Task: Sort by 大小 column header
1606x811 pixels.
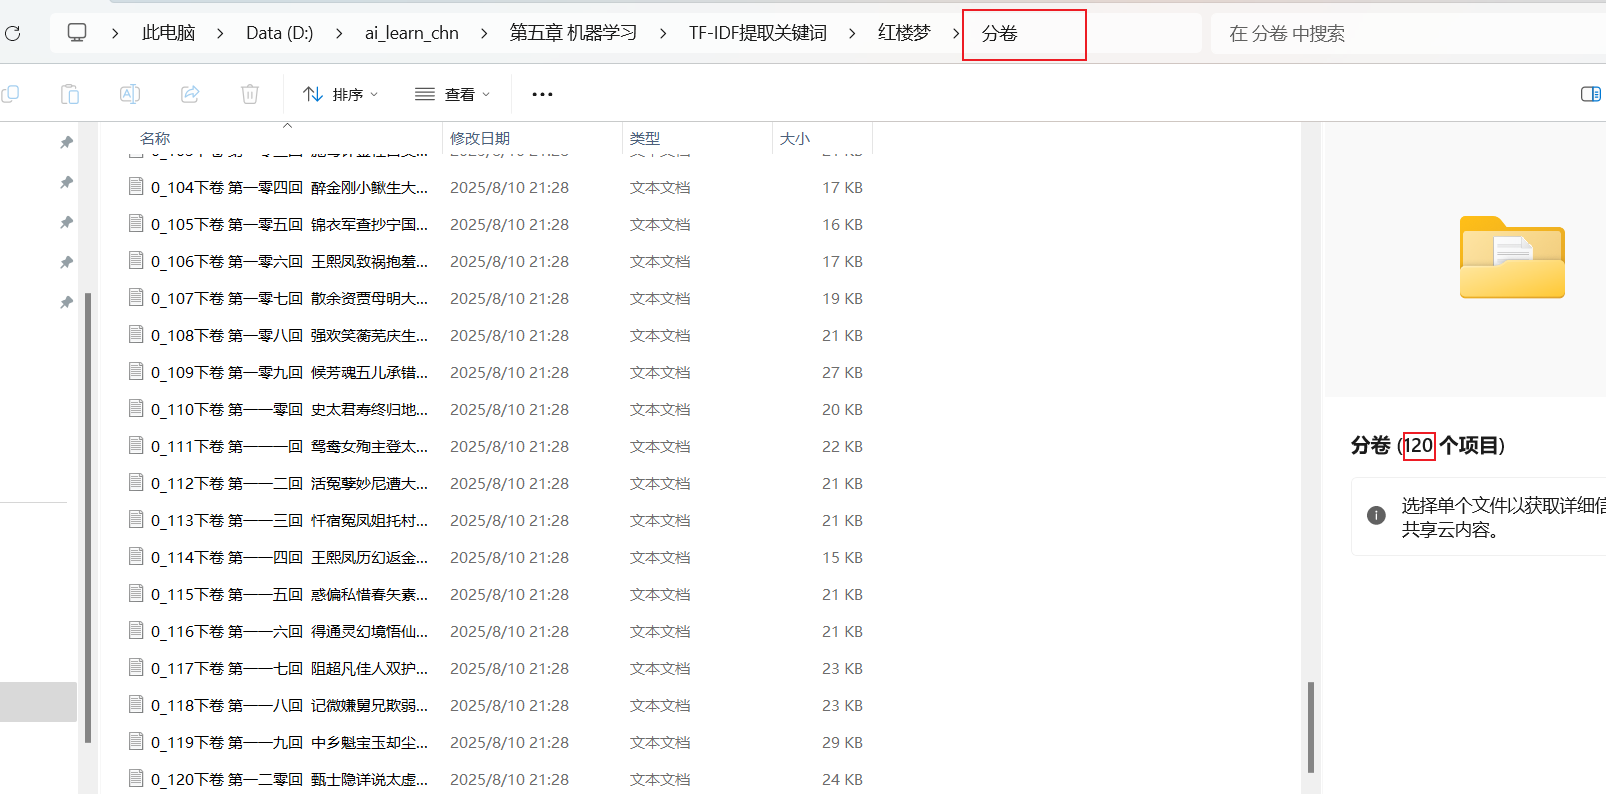Action: pos(795,138)
